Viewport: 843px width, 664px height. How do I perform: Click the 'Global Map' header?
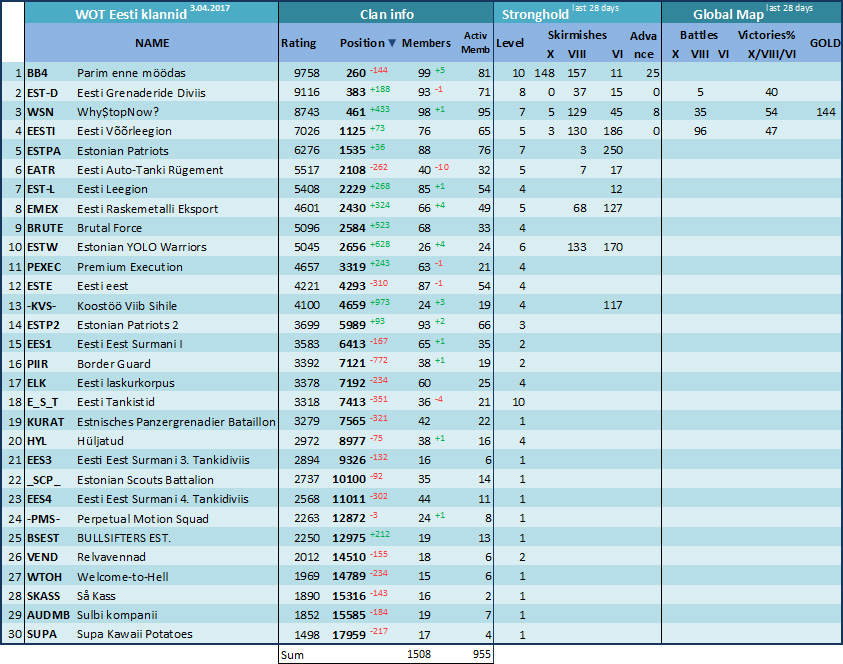pos(728,15)
